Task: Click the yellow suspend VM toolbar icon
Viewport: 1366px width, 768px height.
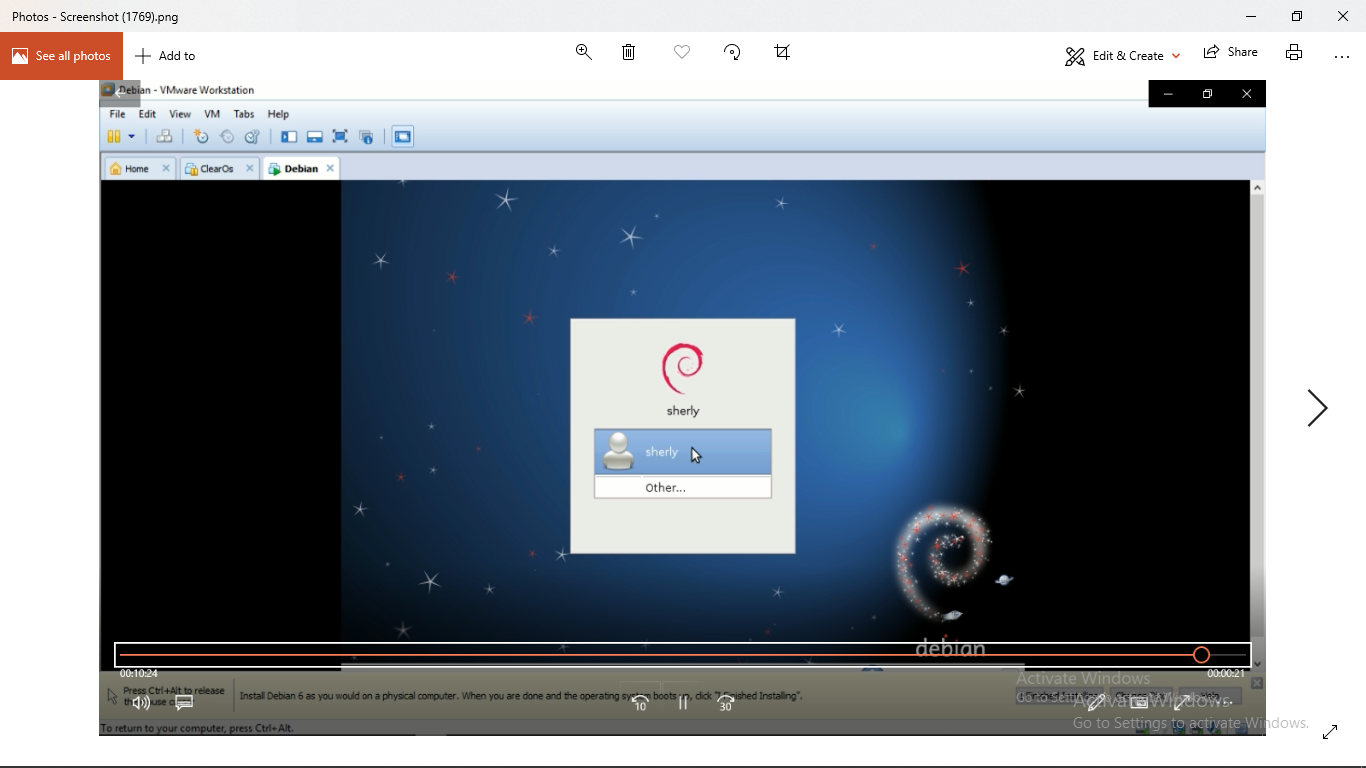Action: (114, 137)
